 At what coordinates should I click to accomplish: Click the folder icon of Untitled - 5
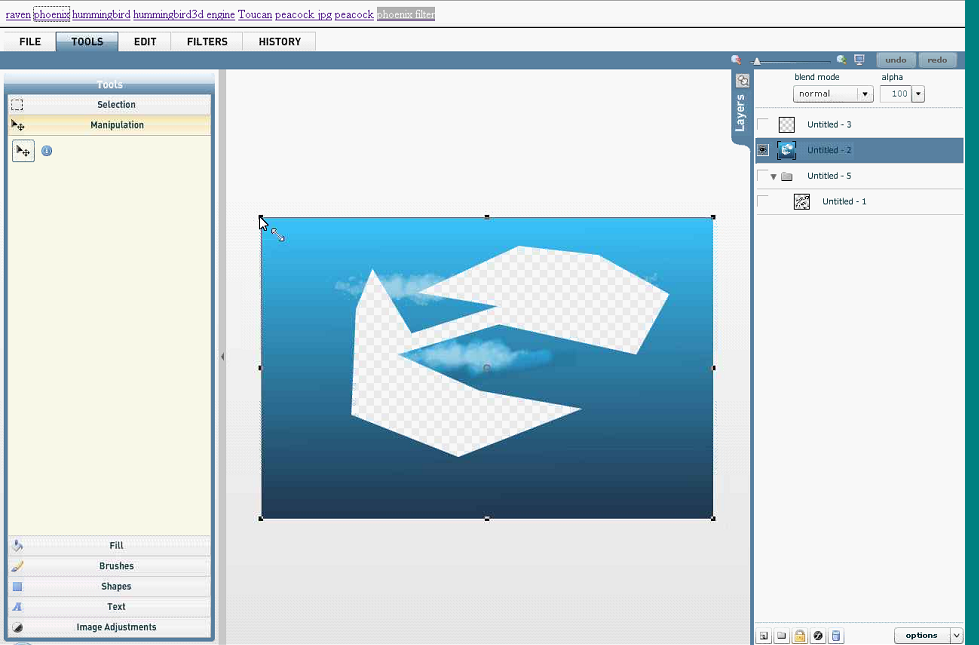click(x=787, y=176)
